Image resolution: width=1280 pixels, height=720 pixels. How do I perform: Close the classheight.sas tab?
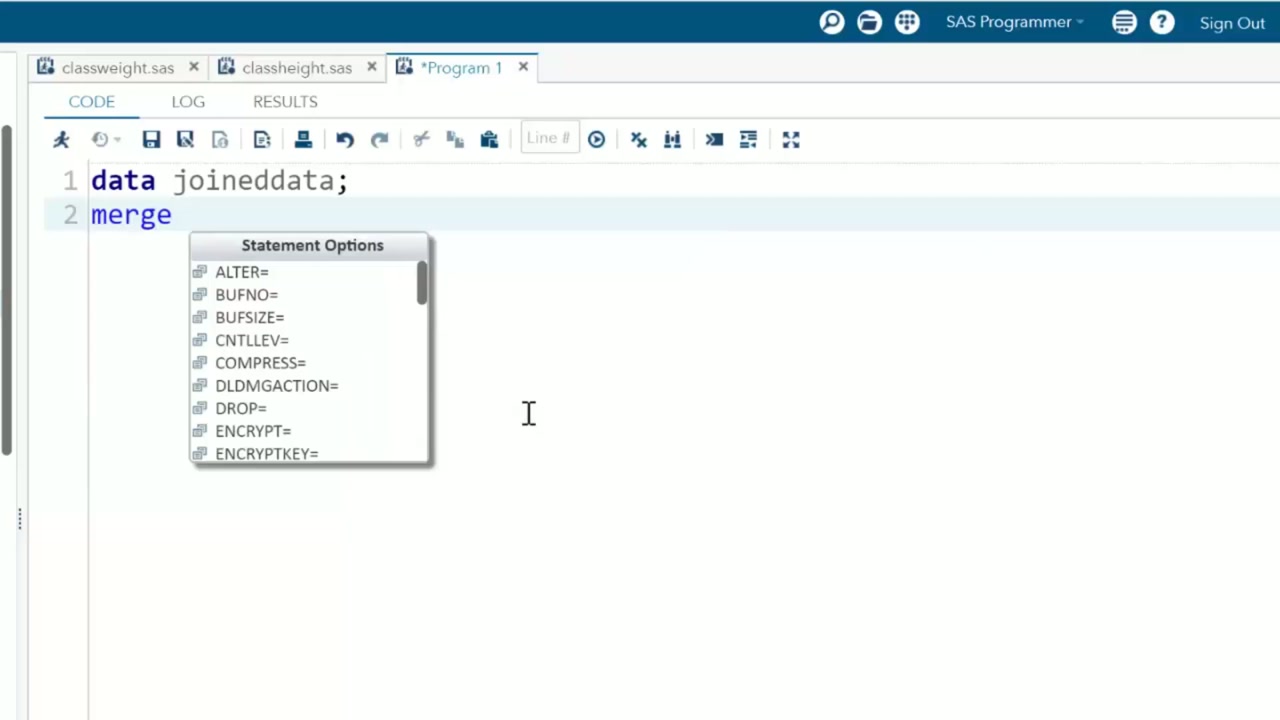[371, 67]
